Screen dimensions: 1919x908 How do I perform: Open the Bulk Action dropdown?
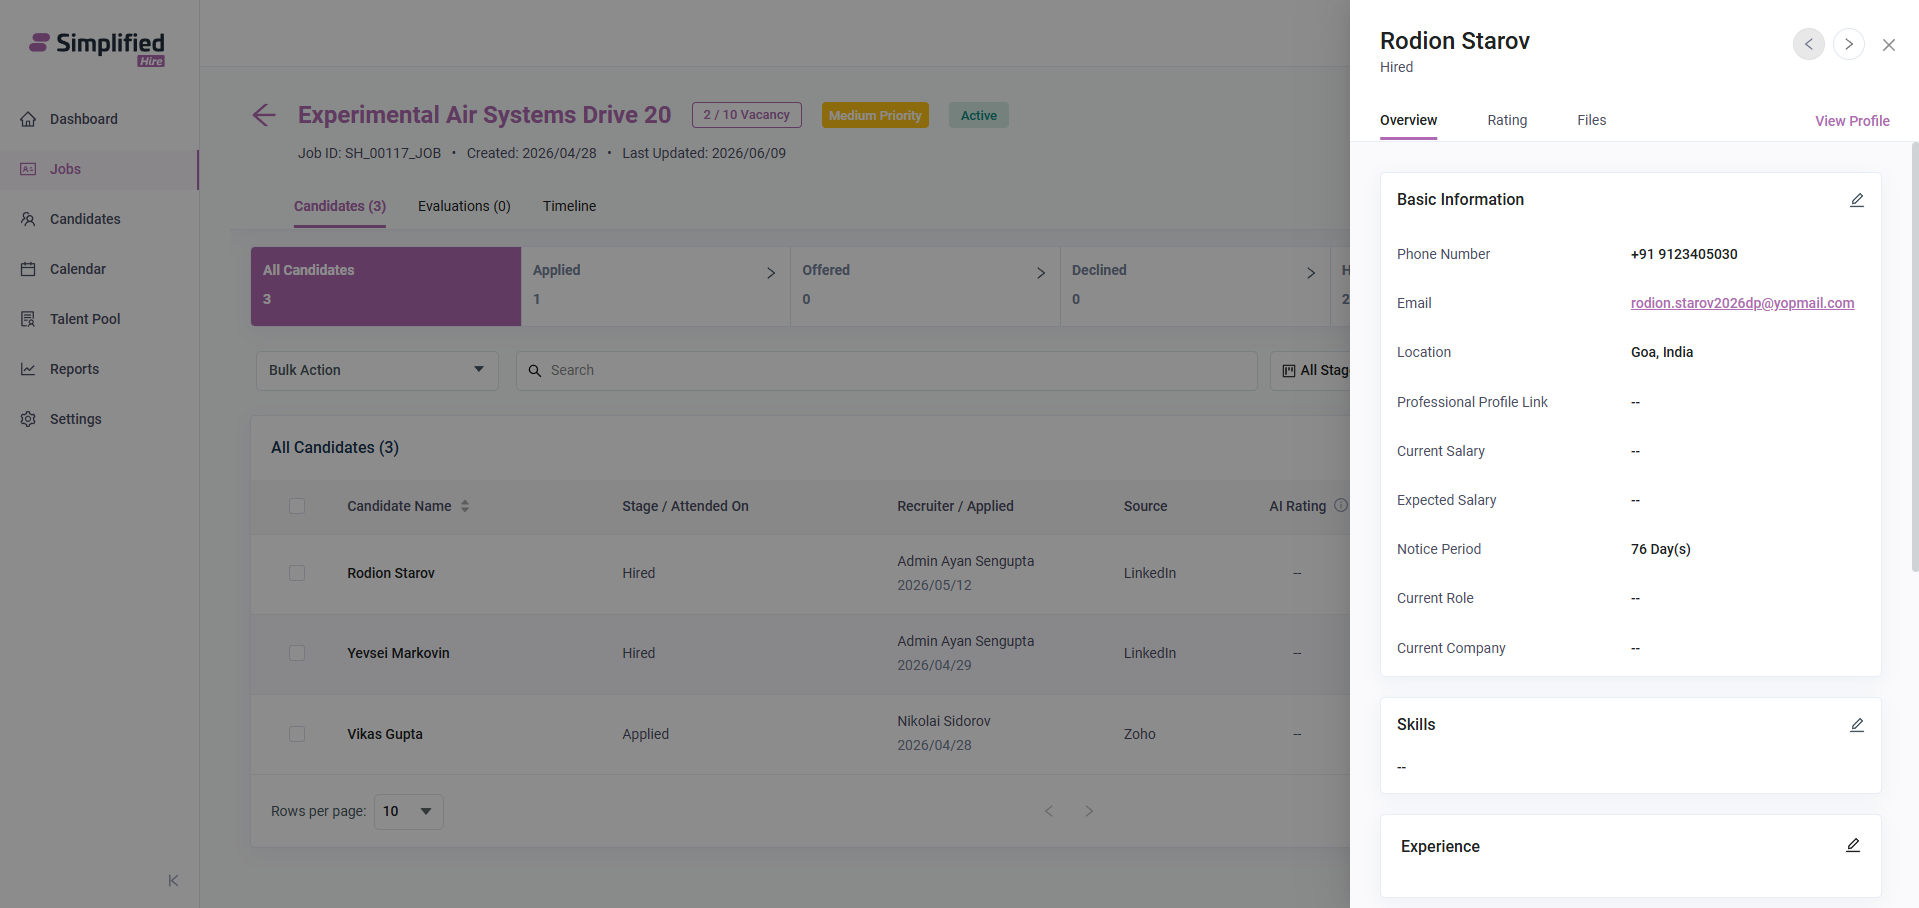[377, 370]
